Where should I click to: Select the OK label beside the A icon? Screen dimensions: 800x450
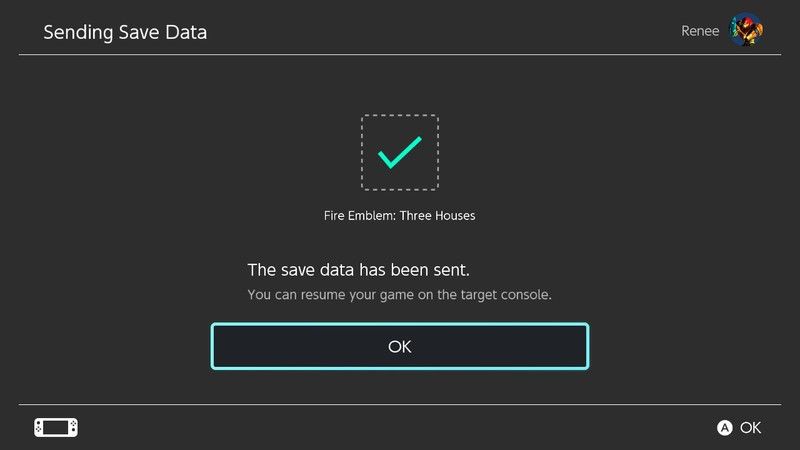(x=750, y=428)
